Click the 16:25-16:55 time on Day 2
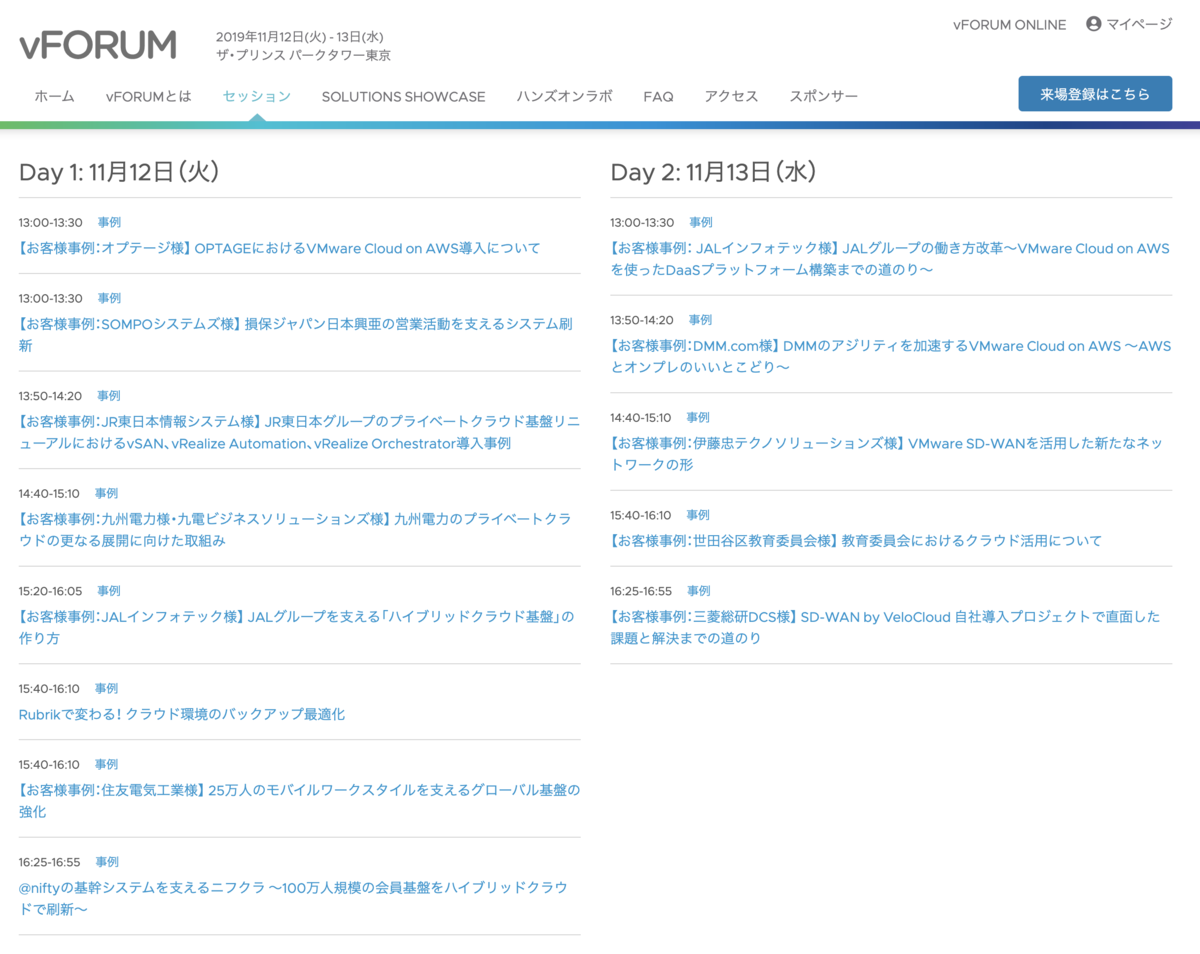1200x954 pixels. [642, 591]
